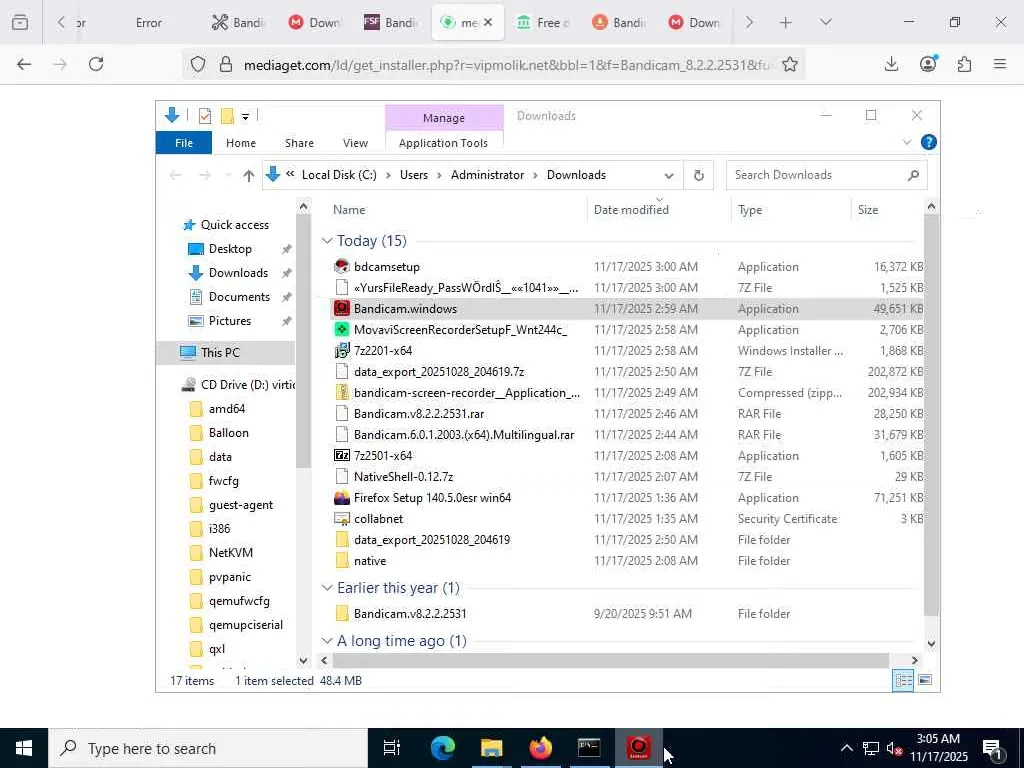1024x768 pixels.
Task: Click the New folder quick access icon
Action: point(227,116)
